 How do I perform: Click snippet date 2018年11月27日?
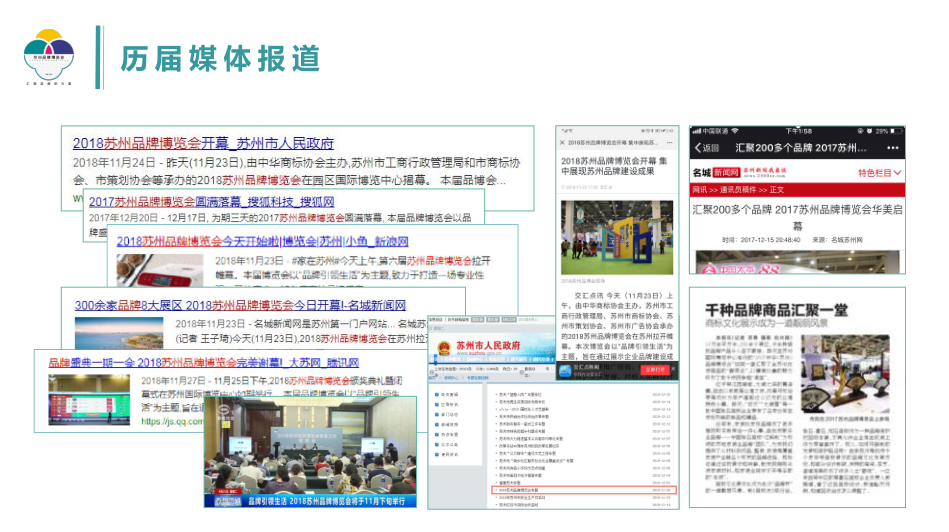[172, 381]
